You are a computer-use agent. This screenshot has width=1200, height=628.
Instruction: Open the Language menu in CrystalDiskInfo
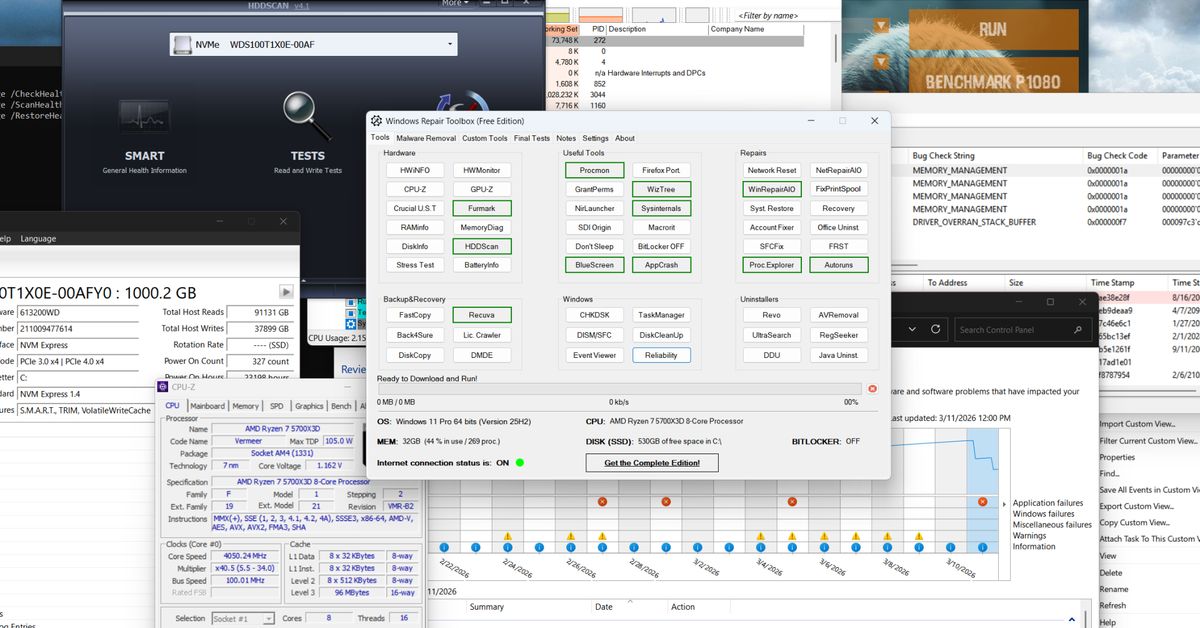[38, 239]
